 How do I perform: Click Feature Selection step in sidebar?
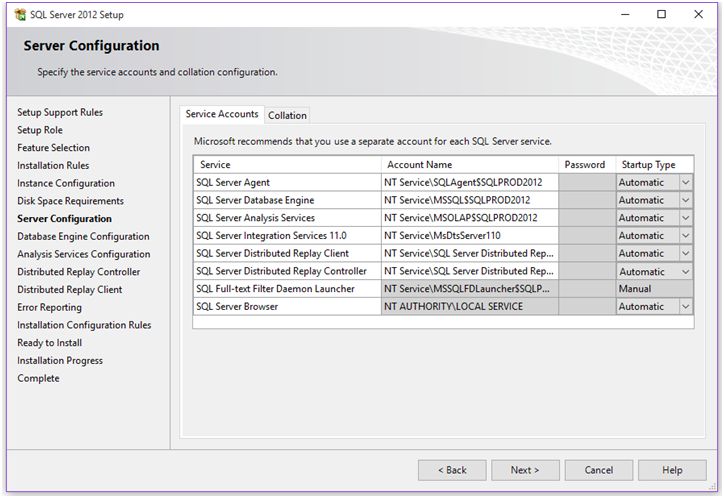(x=54, y=148)
